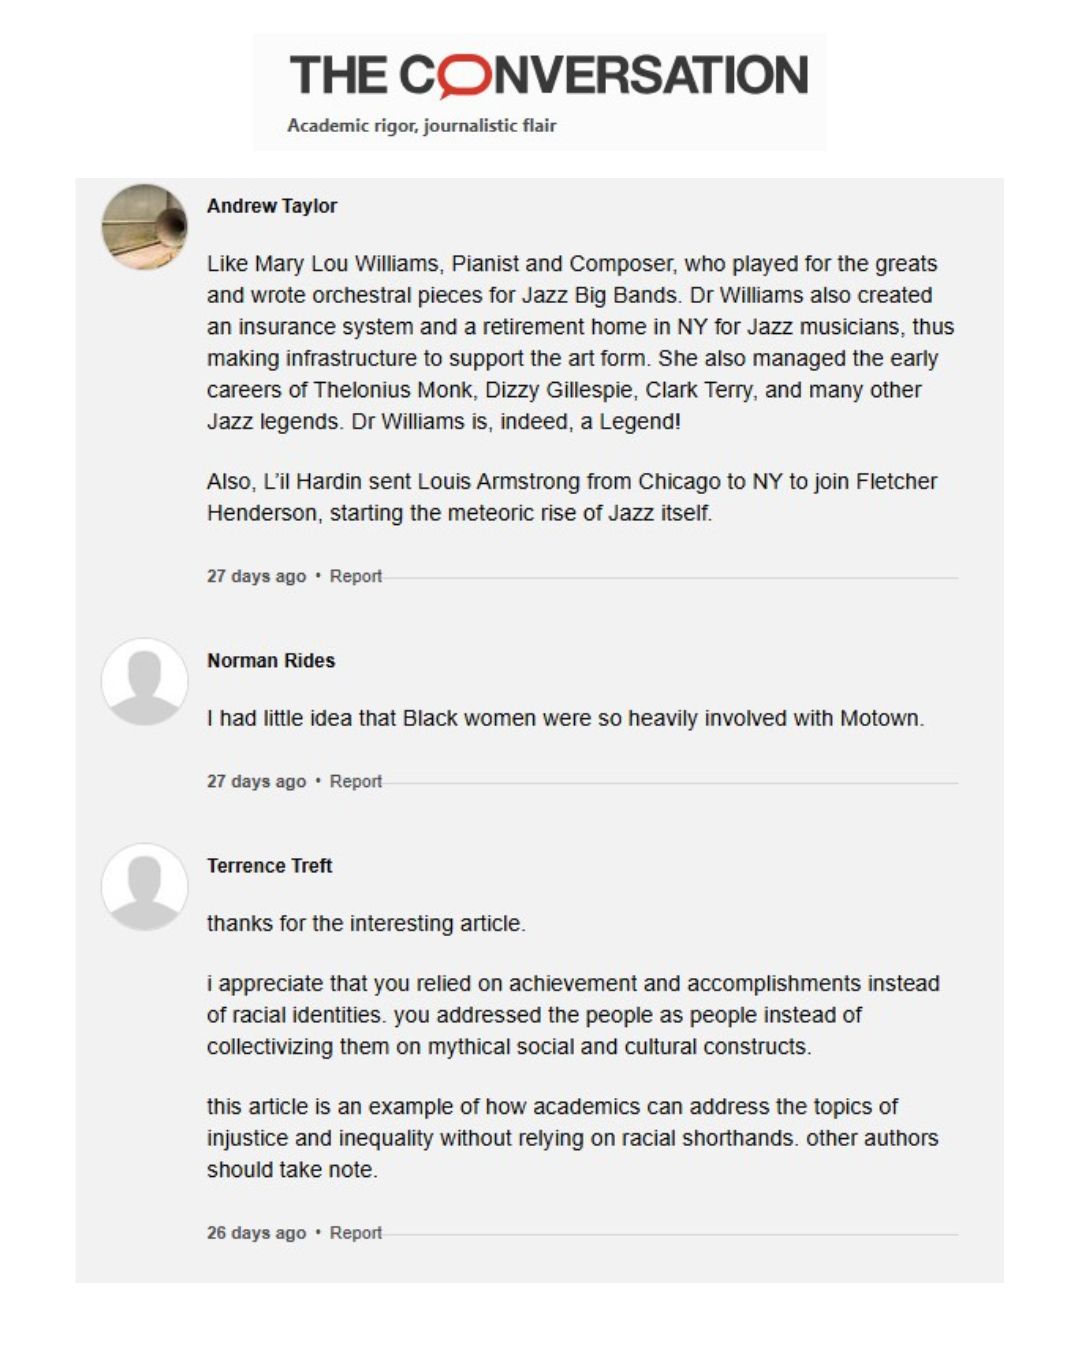Click Norman Rides' default avatar
The width and height of the screenshot is (1080, 1350).
(x=145, y=682)
